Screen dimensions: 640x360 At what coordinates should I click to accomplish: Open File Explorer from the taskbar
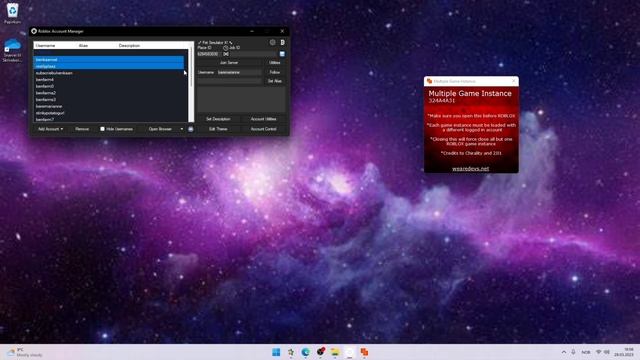(335, 352)
